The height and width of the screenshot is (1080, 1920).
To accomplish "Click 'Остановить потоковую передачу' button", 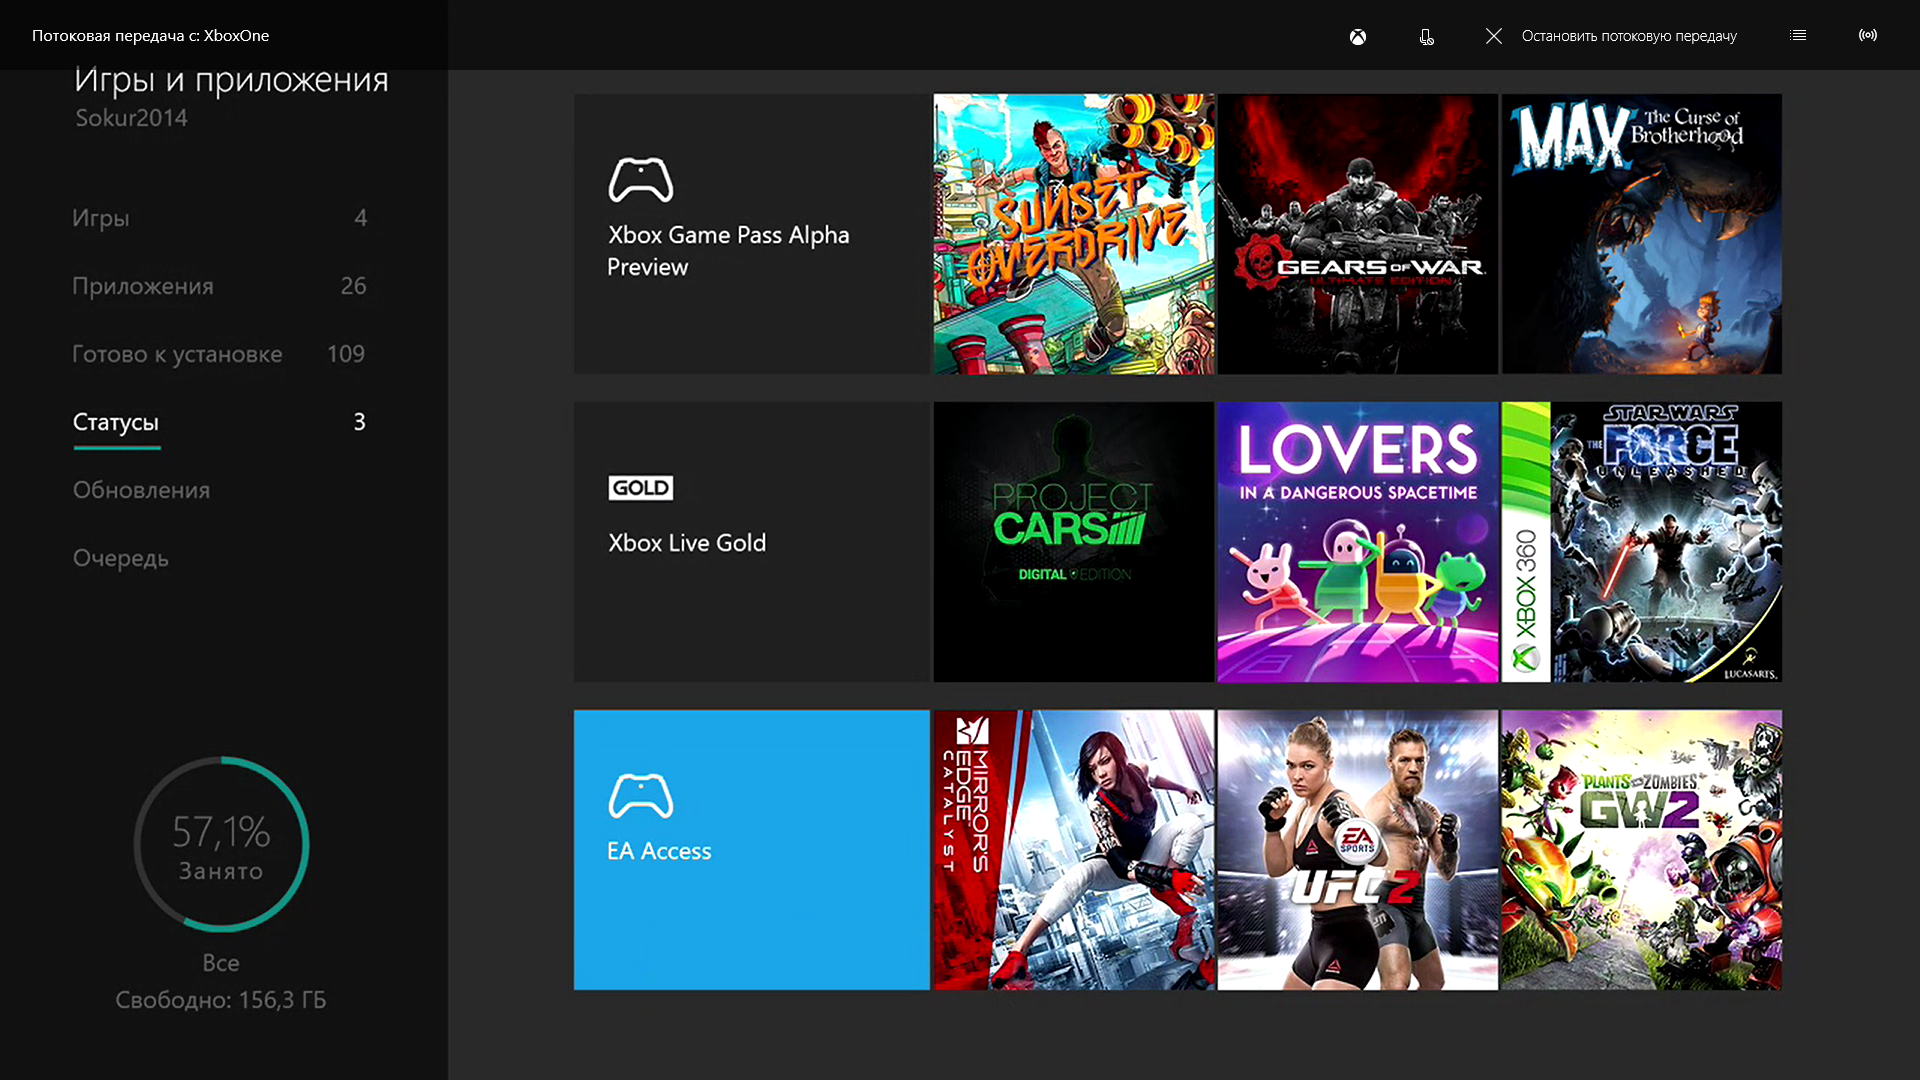I will coord(1629,36).
